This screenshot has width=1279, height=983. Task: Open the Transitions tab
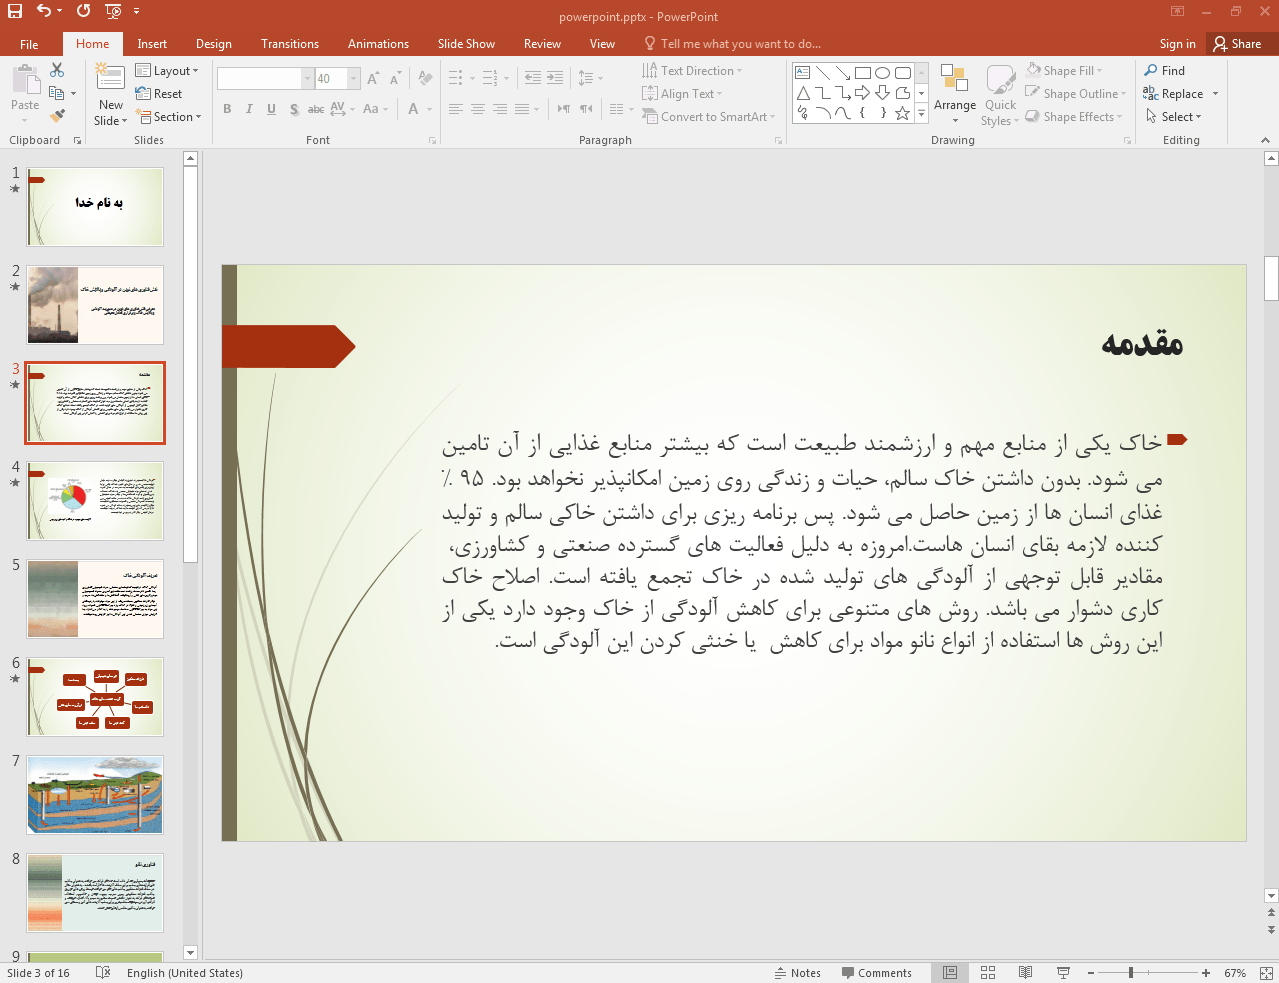289,44
